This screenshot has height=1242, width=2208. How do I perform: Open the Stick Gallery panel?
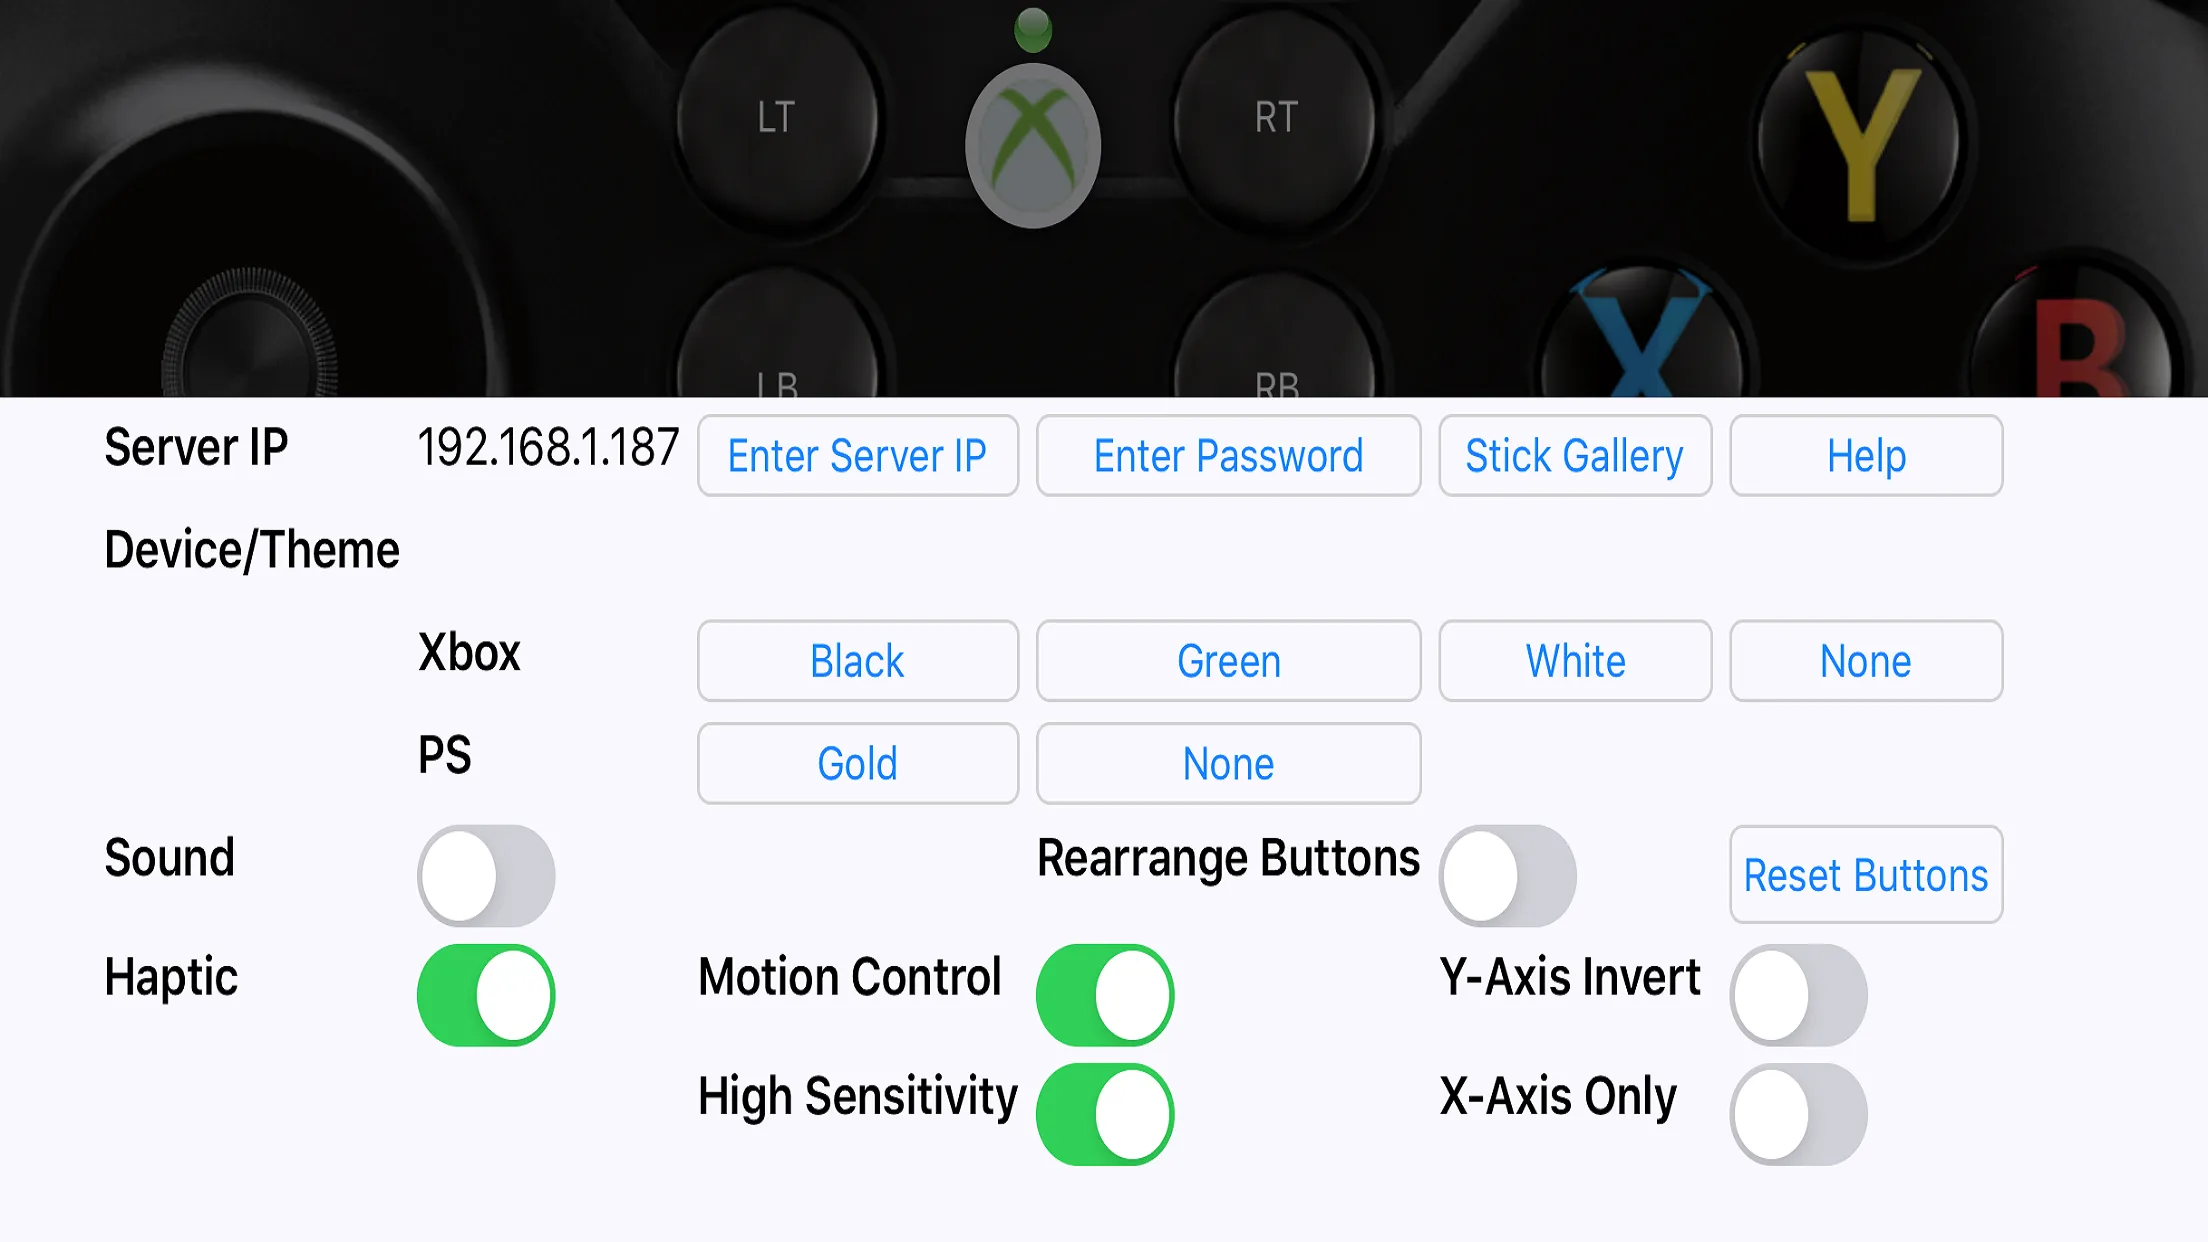1574,455
